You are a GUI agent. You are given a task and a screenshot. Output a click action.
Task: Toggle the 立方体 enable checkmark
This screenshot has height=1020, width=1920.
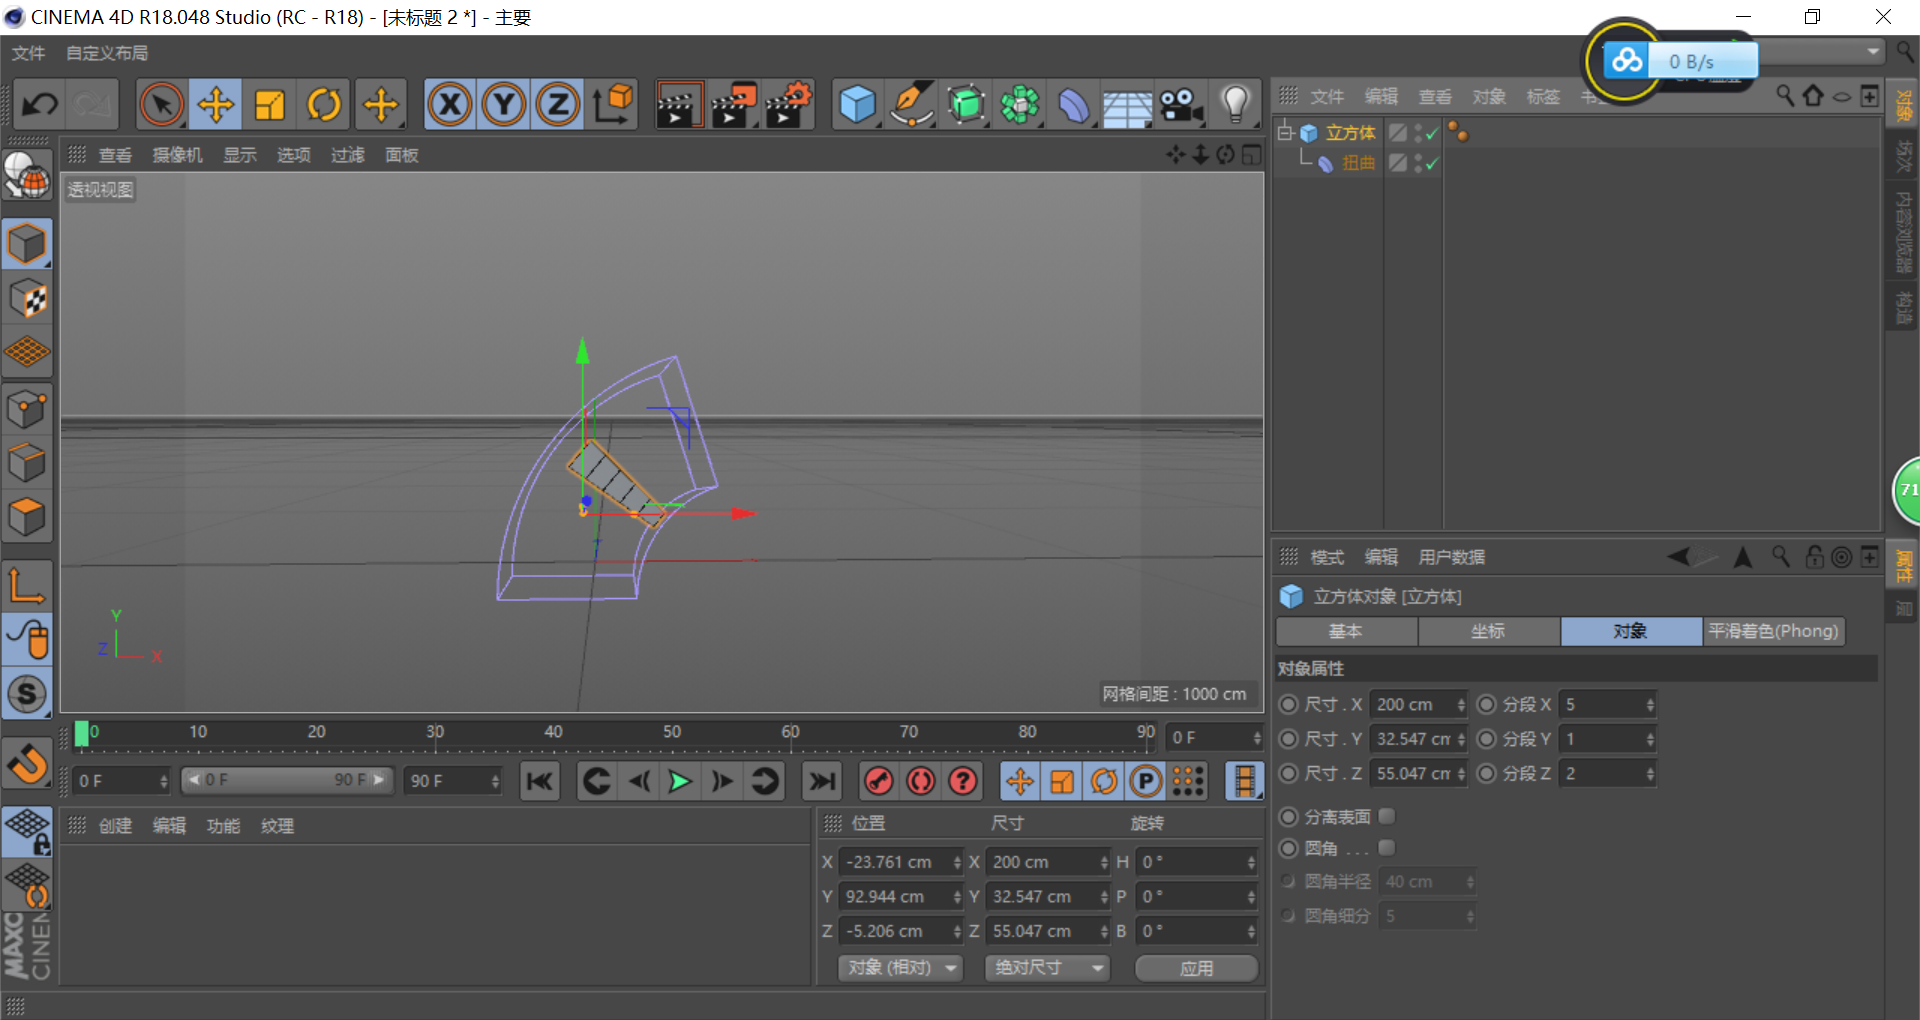1432,133
